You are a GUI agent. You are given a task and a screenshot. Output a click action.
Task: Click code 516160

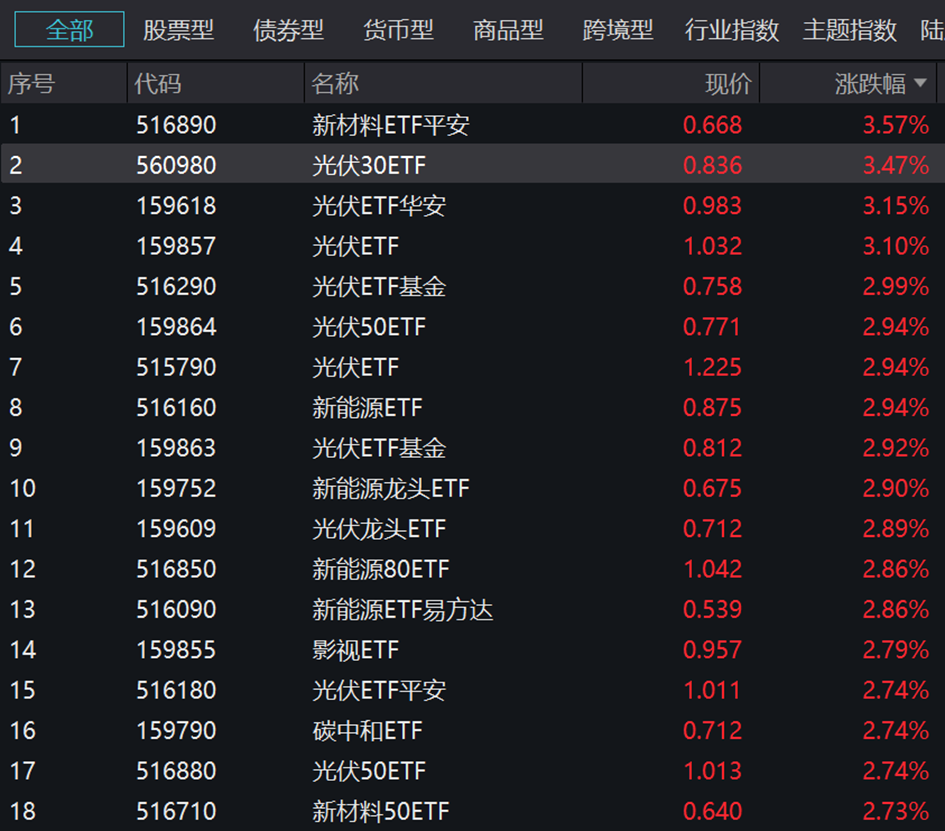point(176,408)
